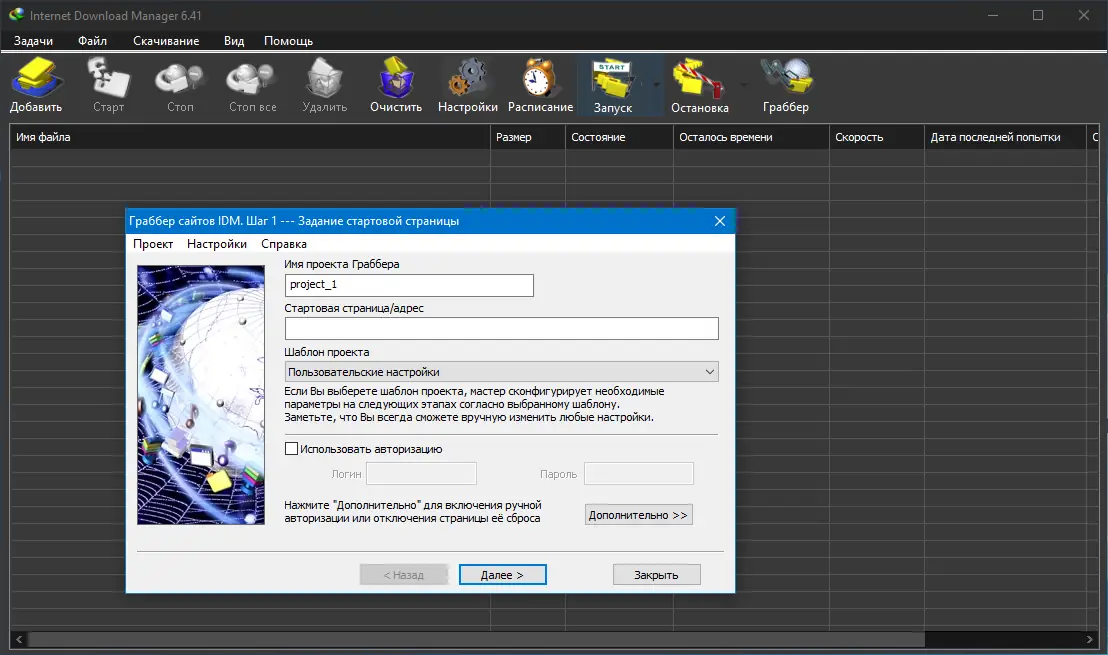Sort by Дата последней попытки column header
Screen dimensions: 1108x655
point(1006,137)
